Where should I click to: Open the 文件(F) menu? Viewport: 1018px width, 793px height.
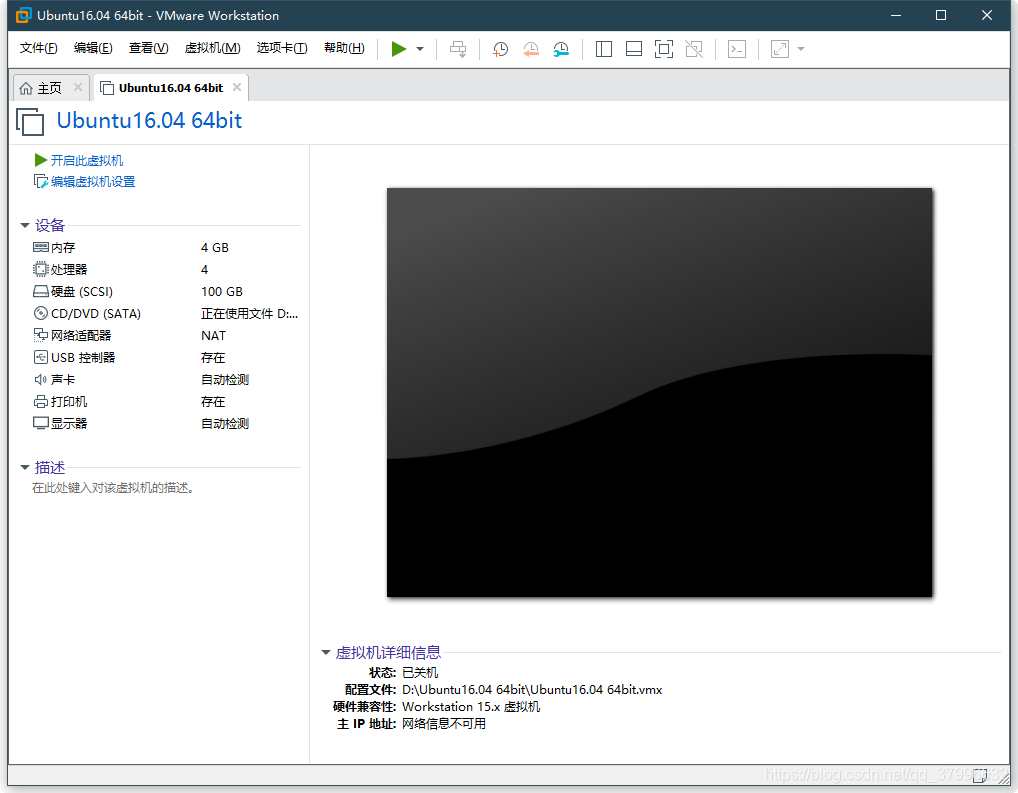[38, 48]
